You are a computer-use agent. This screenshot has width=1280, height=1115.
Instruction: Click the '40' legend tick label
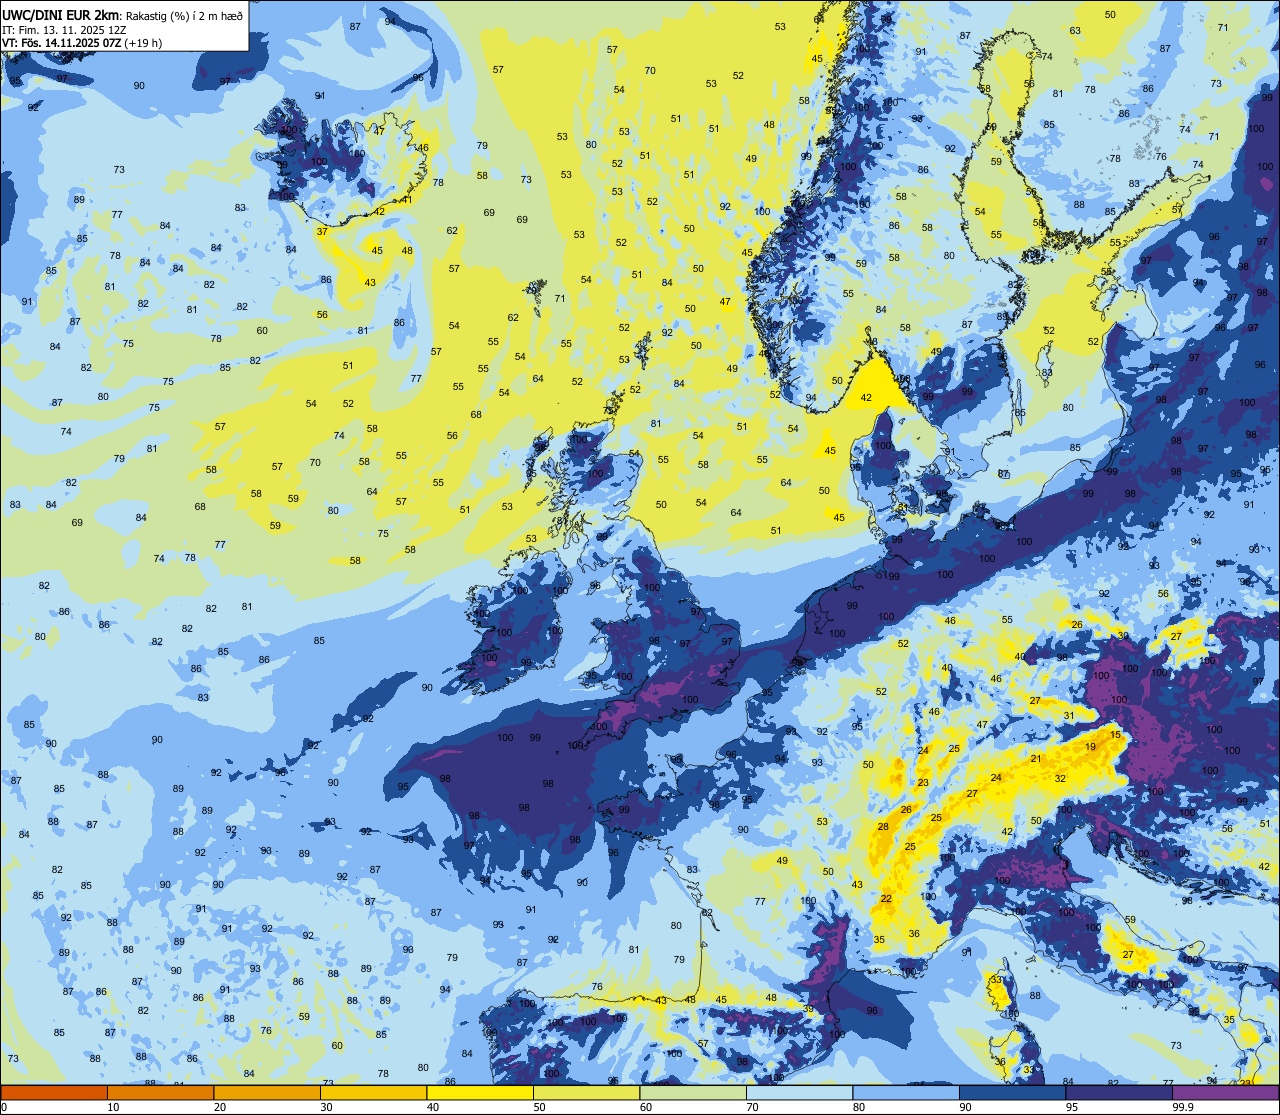pyautogui.click(x=432, y=1107)
